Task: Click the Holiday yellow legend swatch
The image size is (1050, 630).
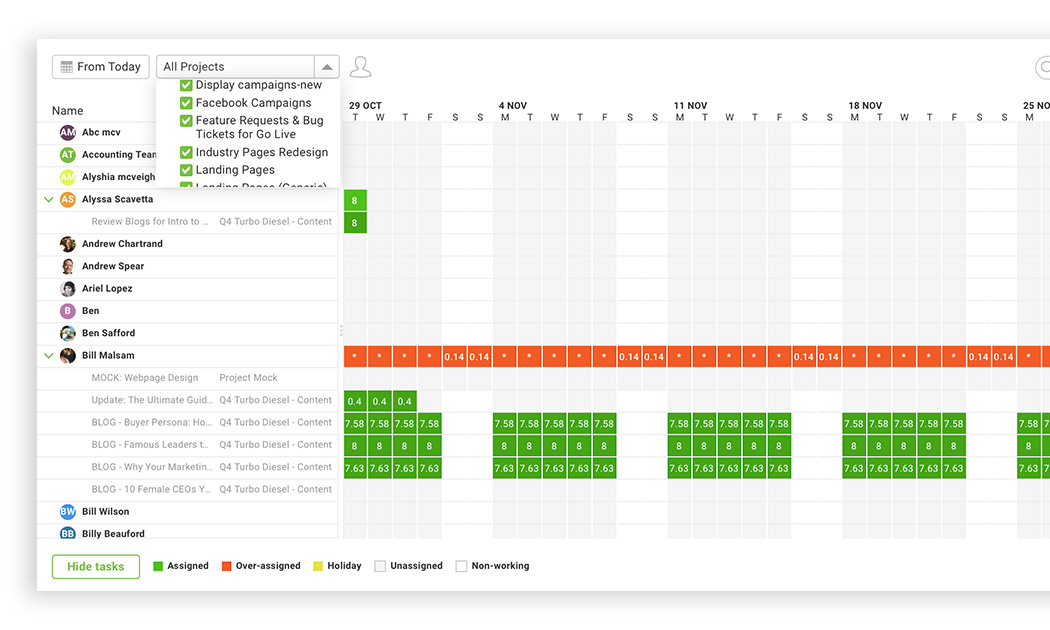Action: (x=318, y=566)
